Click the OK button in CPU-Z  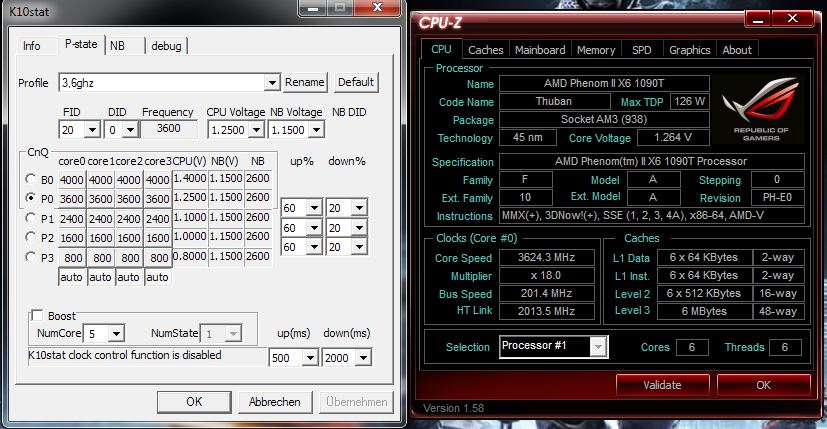coord(763,385)
